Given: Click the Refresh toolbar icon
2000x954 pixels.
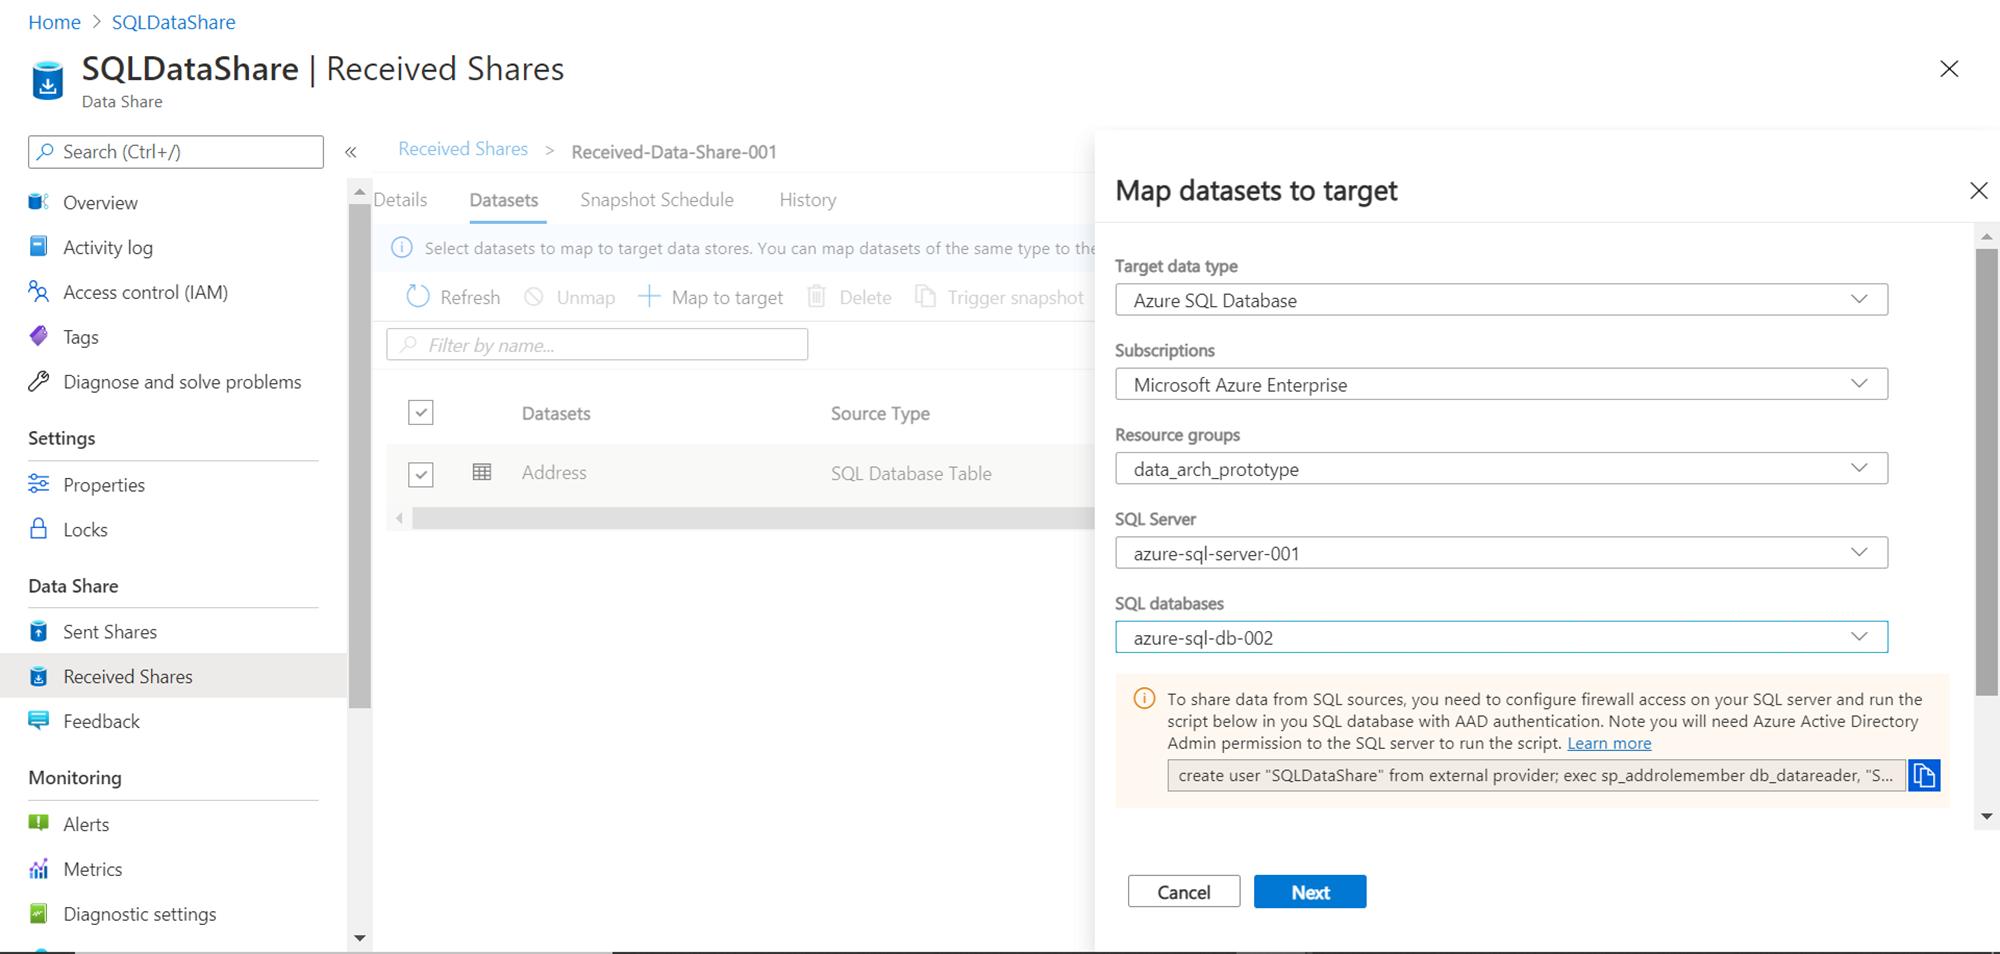Looking at the screenshot, I should 418,297.
